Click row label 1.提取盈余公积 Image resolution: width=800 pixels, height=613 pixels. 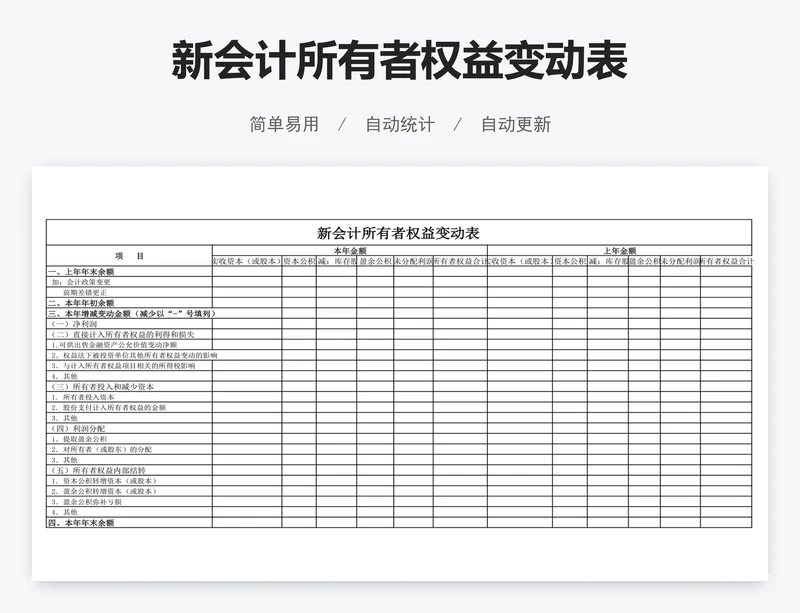tap(80, 439)
